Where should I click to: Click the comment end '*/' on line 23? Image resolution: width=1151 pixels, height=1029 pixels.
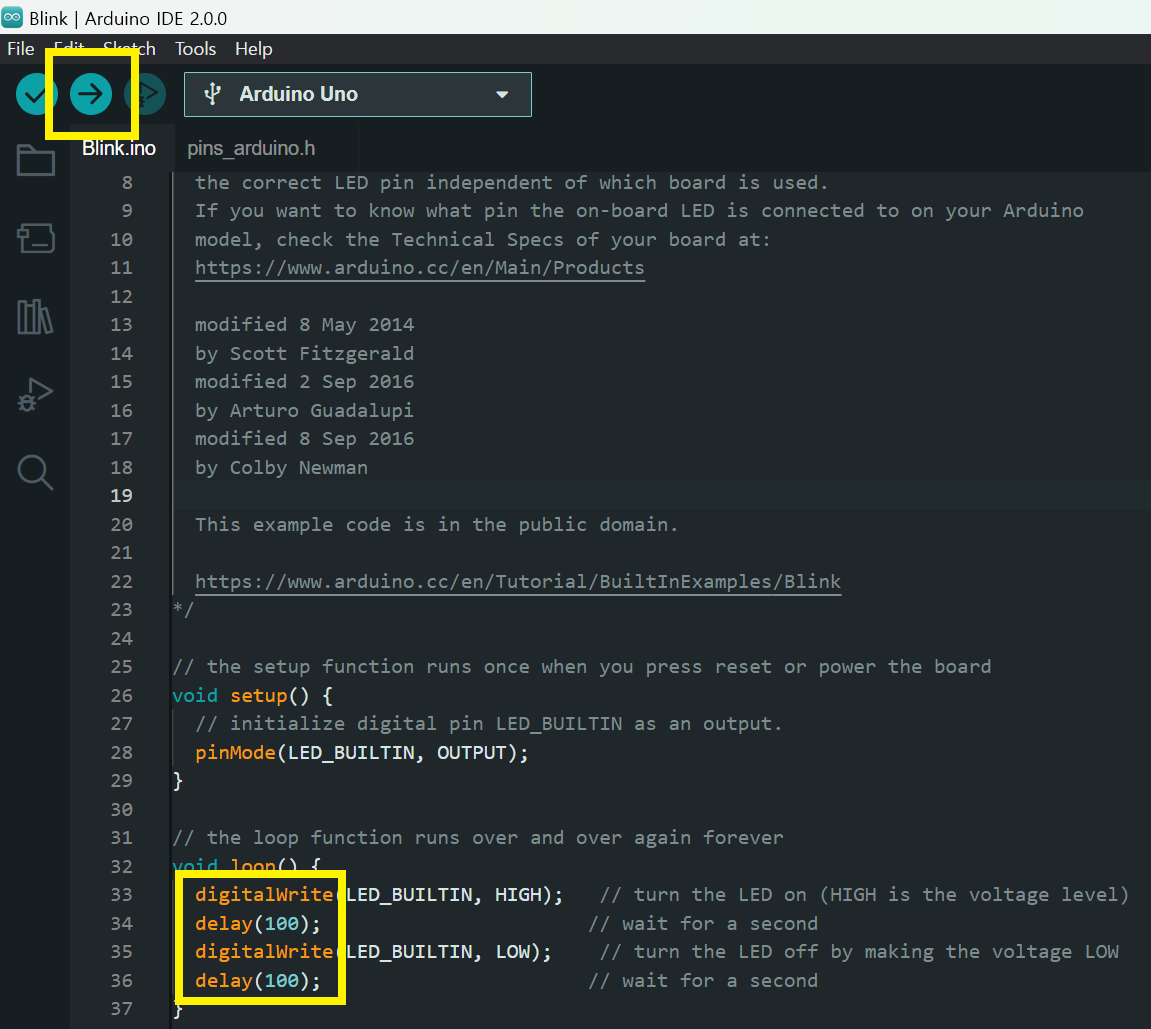pos(183,610)
